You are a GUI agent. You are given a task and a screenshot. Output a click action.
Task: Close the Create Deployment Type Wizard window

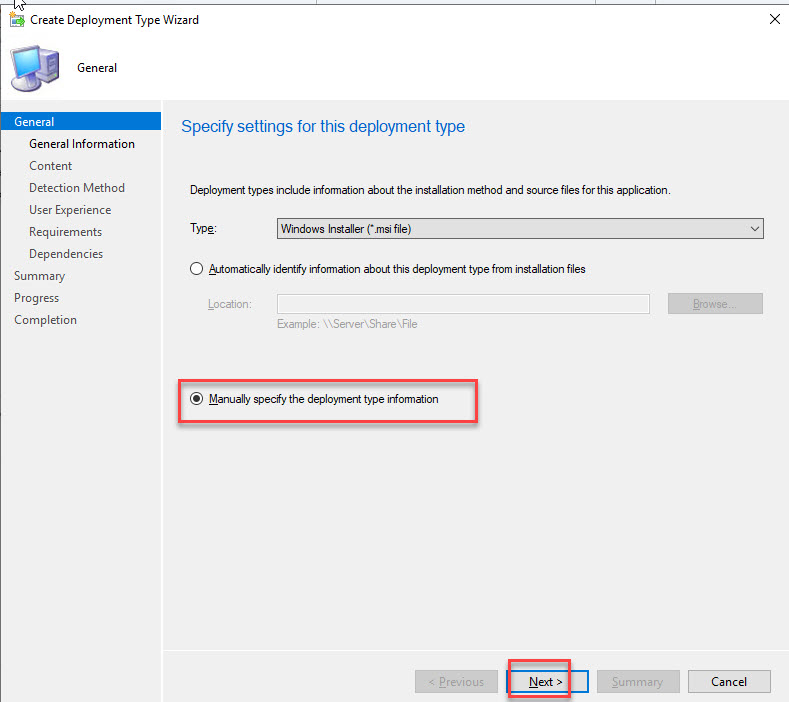[774, 19]
